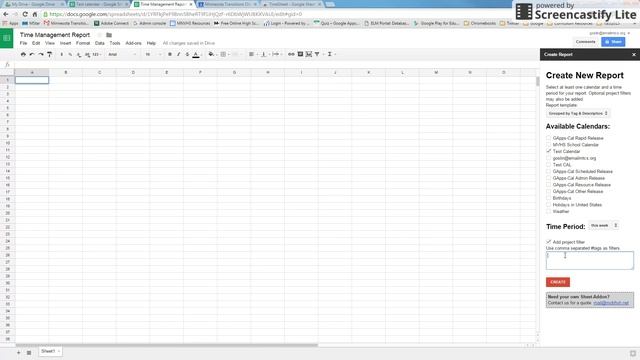Turn on the filter icon
The height and width of the screenshot is (360, 640).
click(317, 54)
